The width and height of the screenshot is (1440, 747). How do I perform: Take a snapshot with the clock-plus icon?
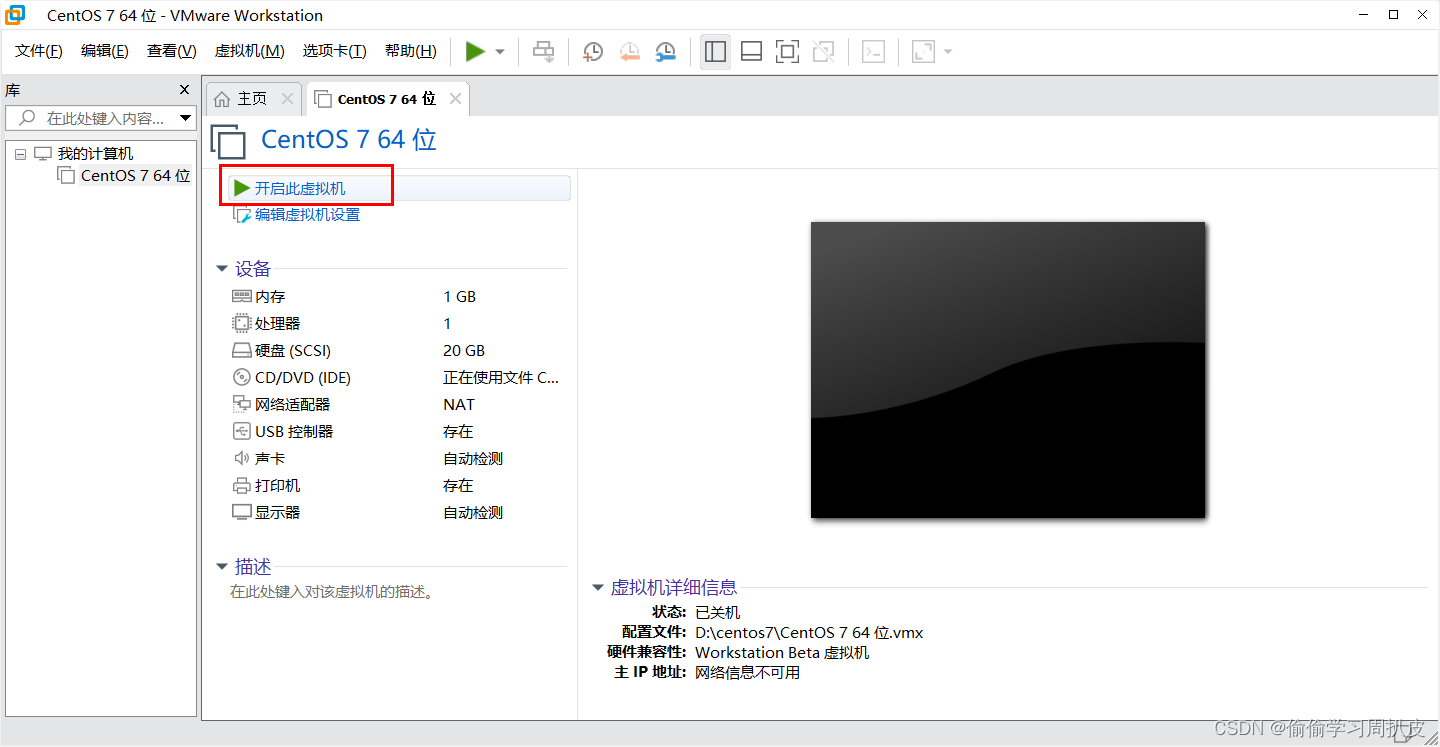[593, 52]
